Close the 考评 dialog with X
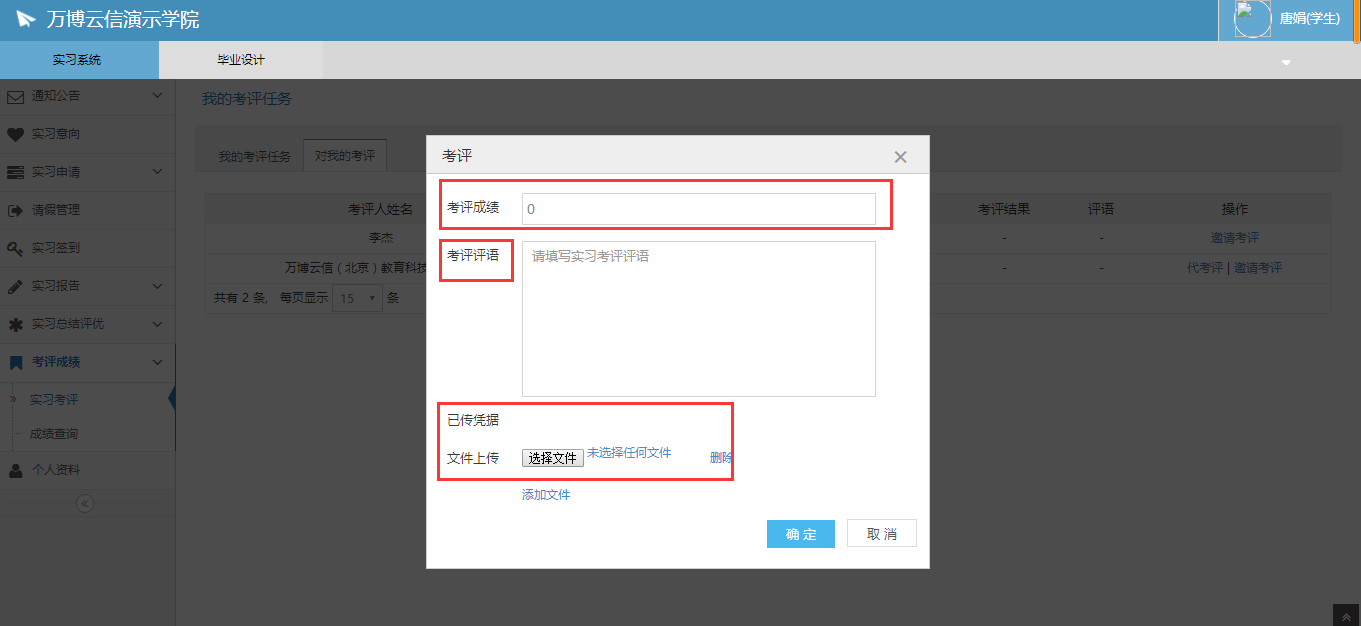The height and width of the screenshot is (626, 1361). tap(900, 157)
